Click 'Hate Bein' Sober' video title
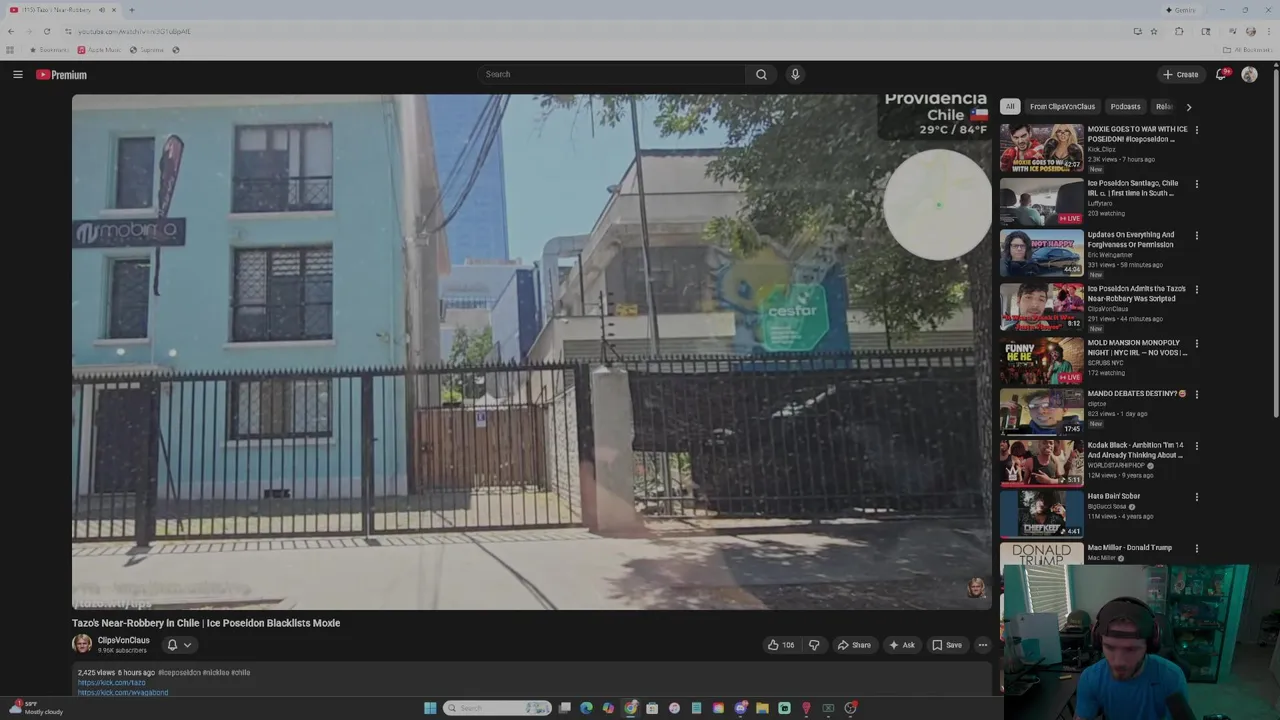Screen dimensions: 1280x720 point(1114,496)
